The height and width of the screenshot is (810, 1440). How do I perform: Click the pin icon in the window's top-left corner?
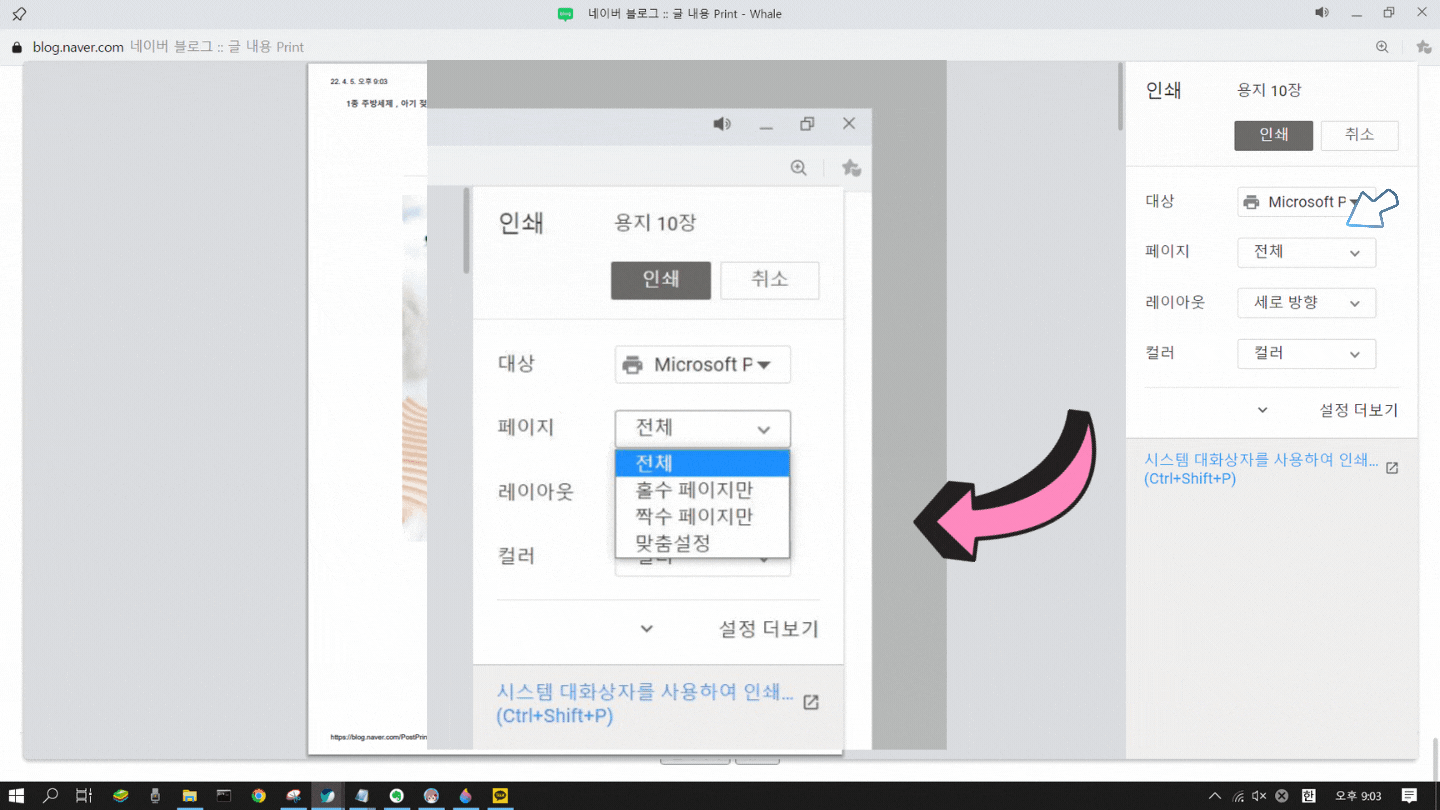click(x=17, y=13)
